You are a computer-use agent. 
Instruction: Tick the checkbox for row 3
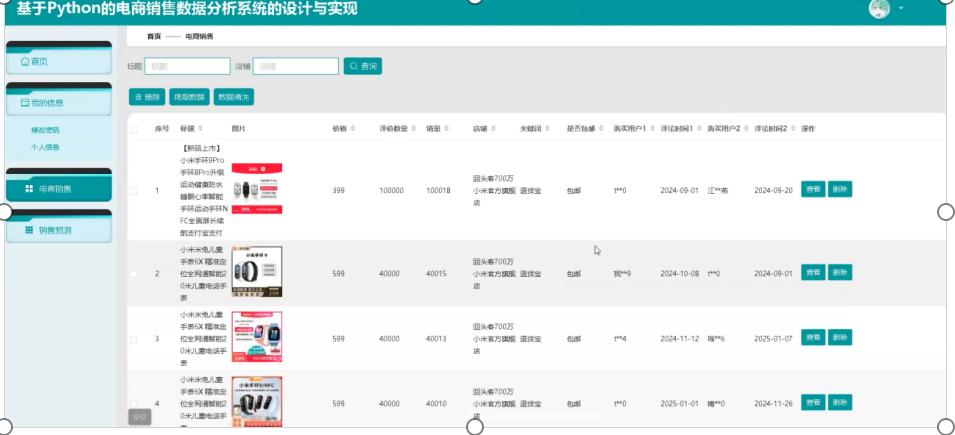tap(133, 339)
